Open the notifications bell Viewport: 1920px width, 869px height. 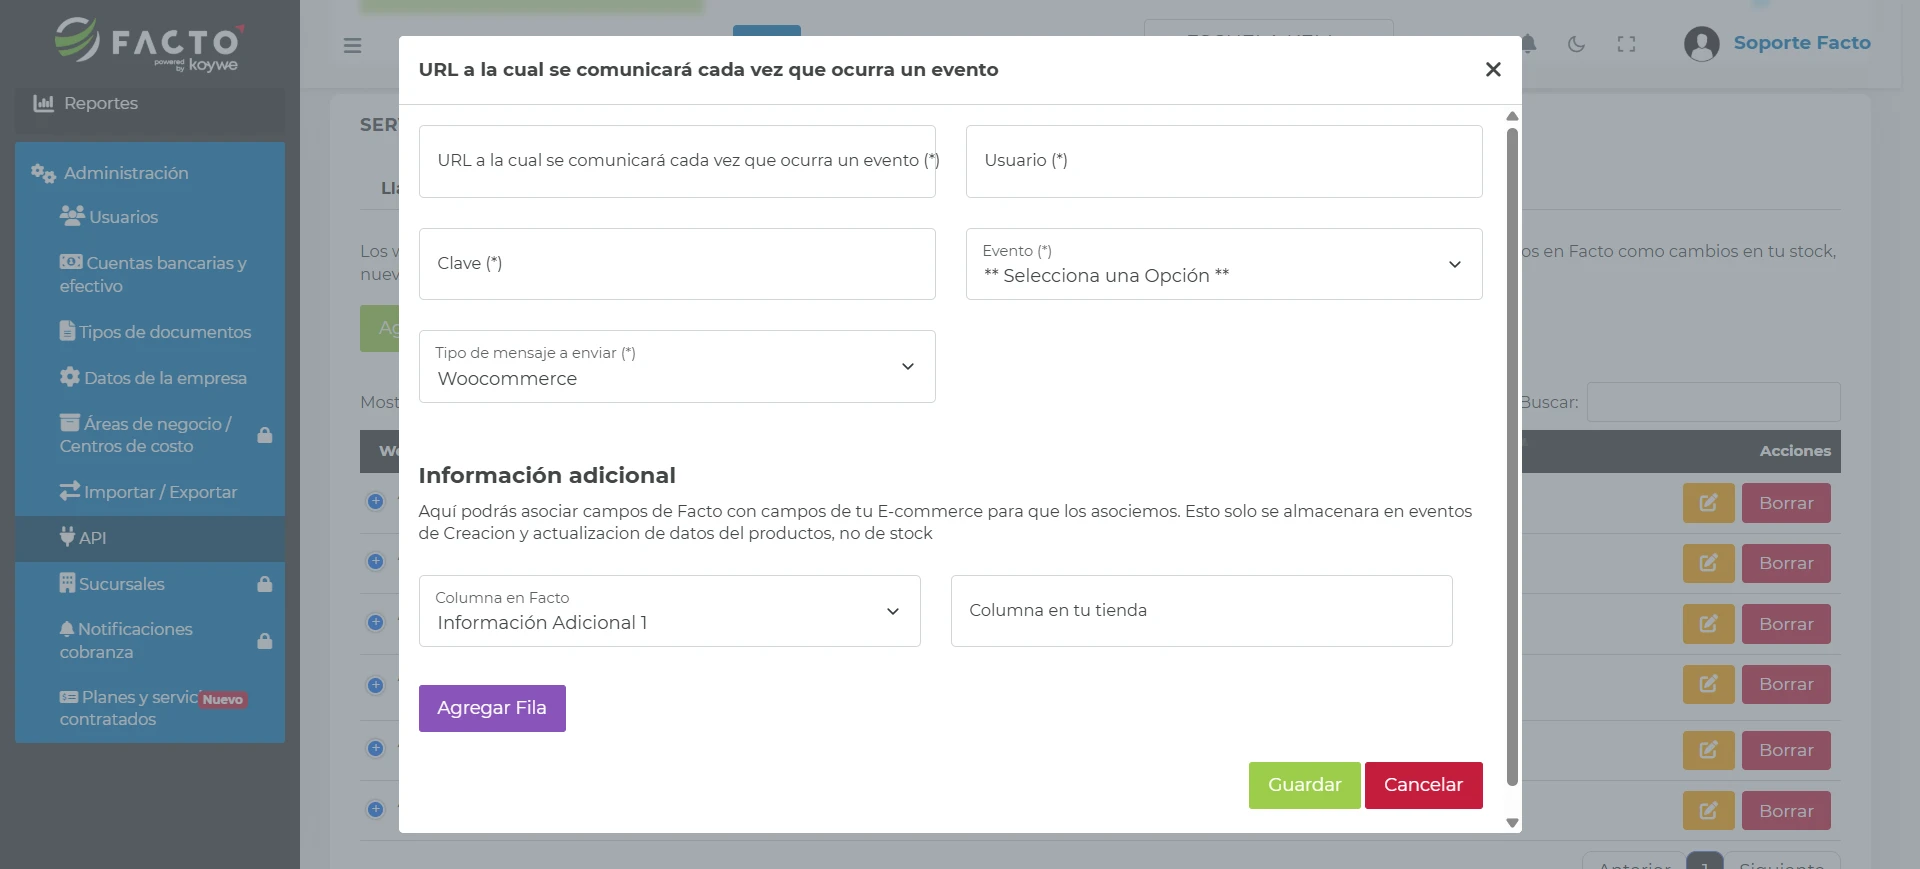[x=1529, y=44]
